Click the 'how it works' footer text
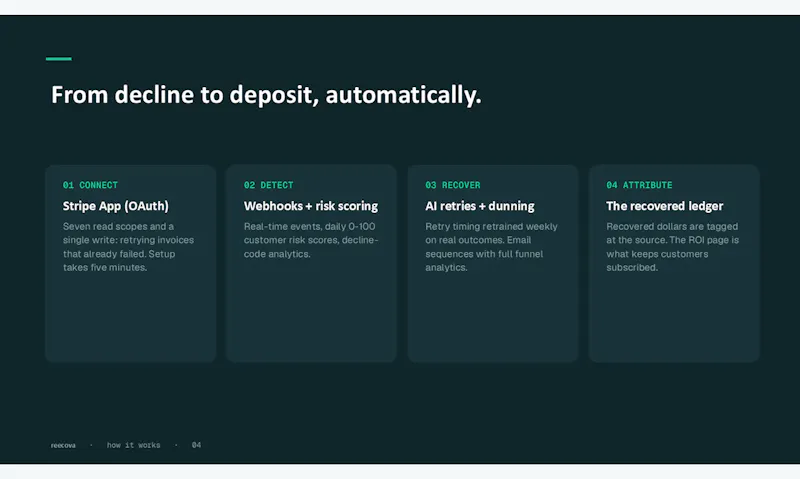This screenshot has width=800, height=479. click(133, 445)
